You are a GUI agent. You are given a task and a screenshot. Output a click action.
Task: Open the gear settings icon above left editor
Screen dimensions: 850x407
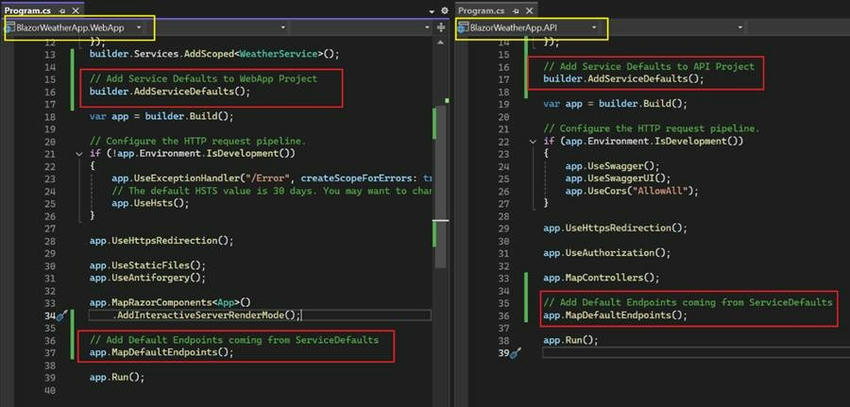point(445,10)
